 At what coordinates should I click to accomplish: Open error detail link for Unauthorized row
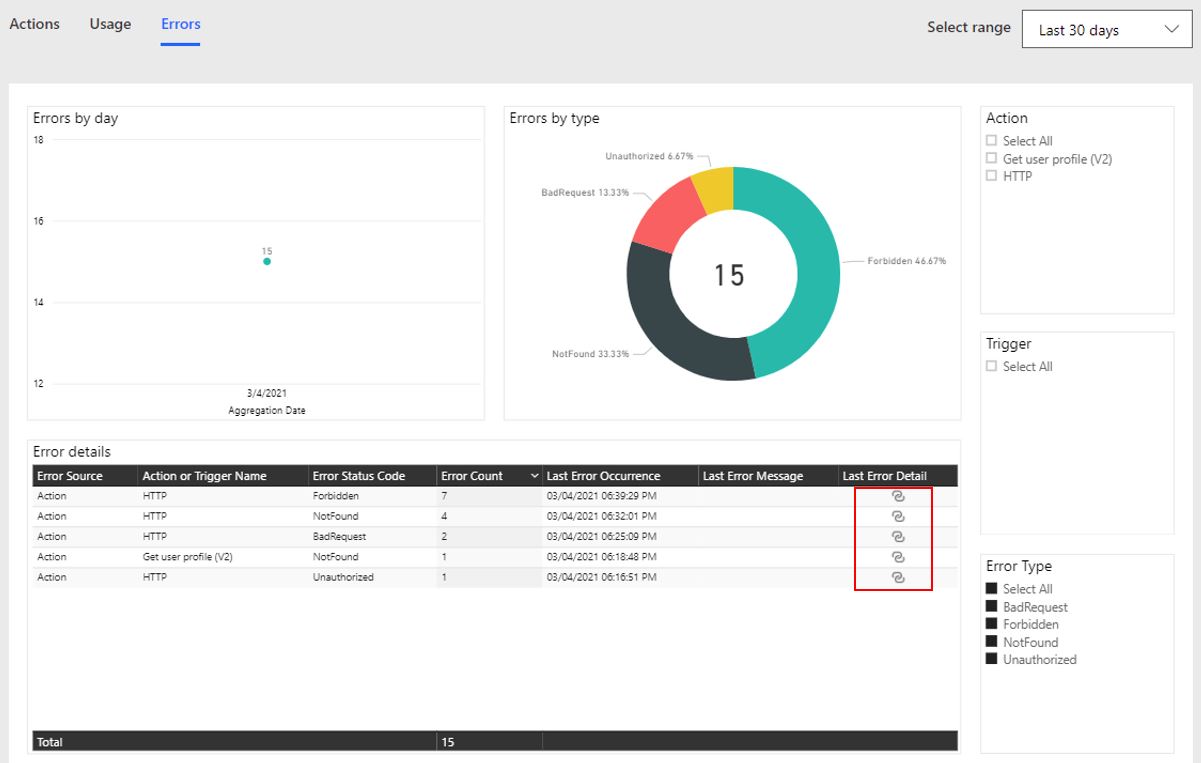pos(897,577)
